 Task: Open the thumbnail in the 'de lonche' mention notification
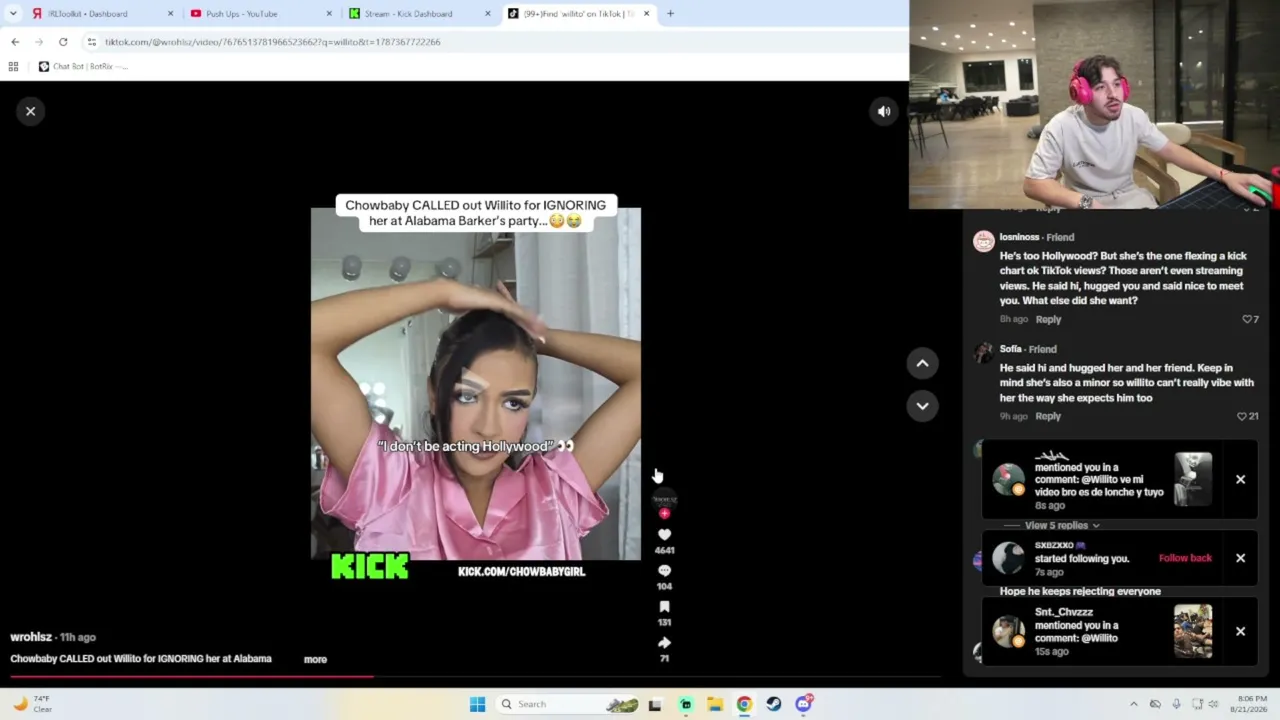point(1193,479)
